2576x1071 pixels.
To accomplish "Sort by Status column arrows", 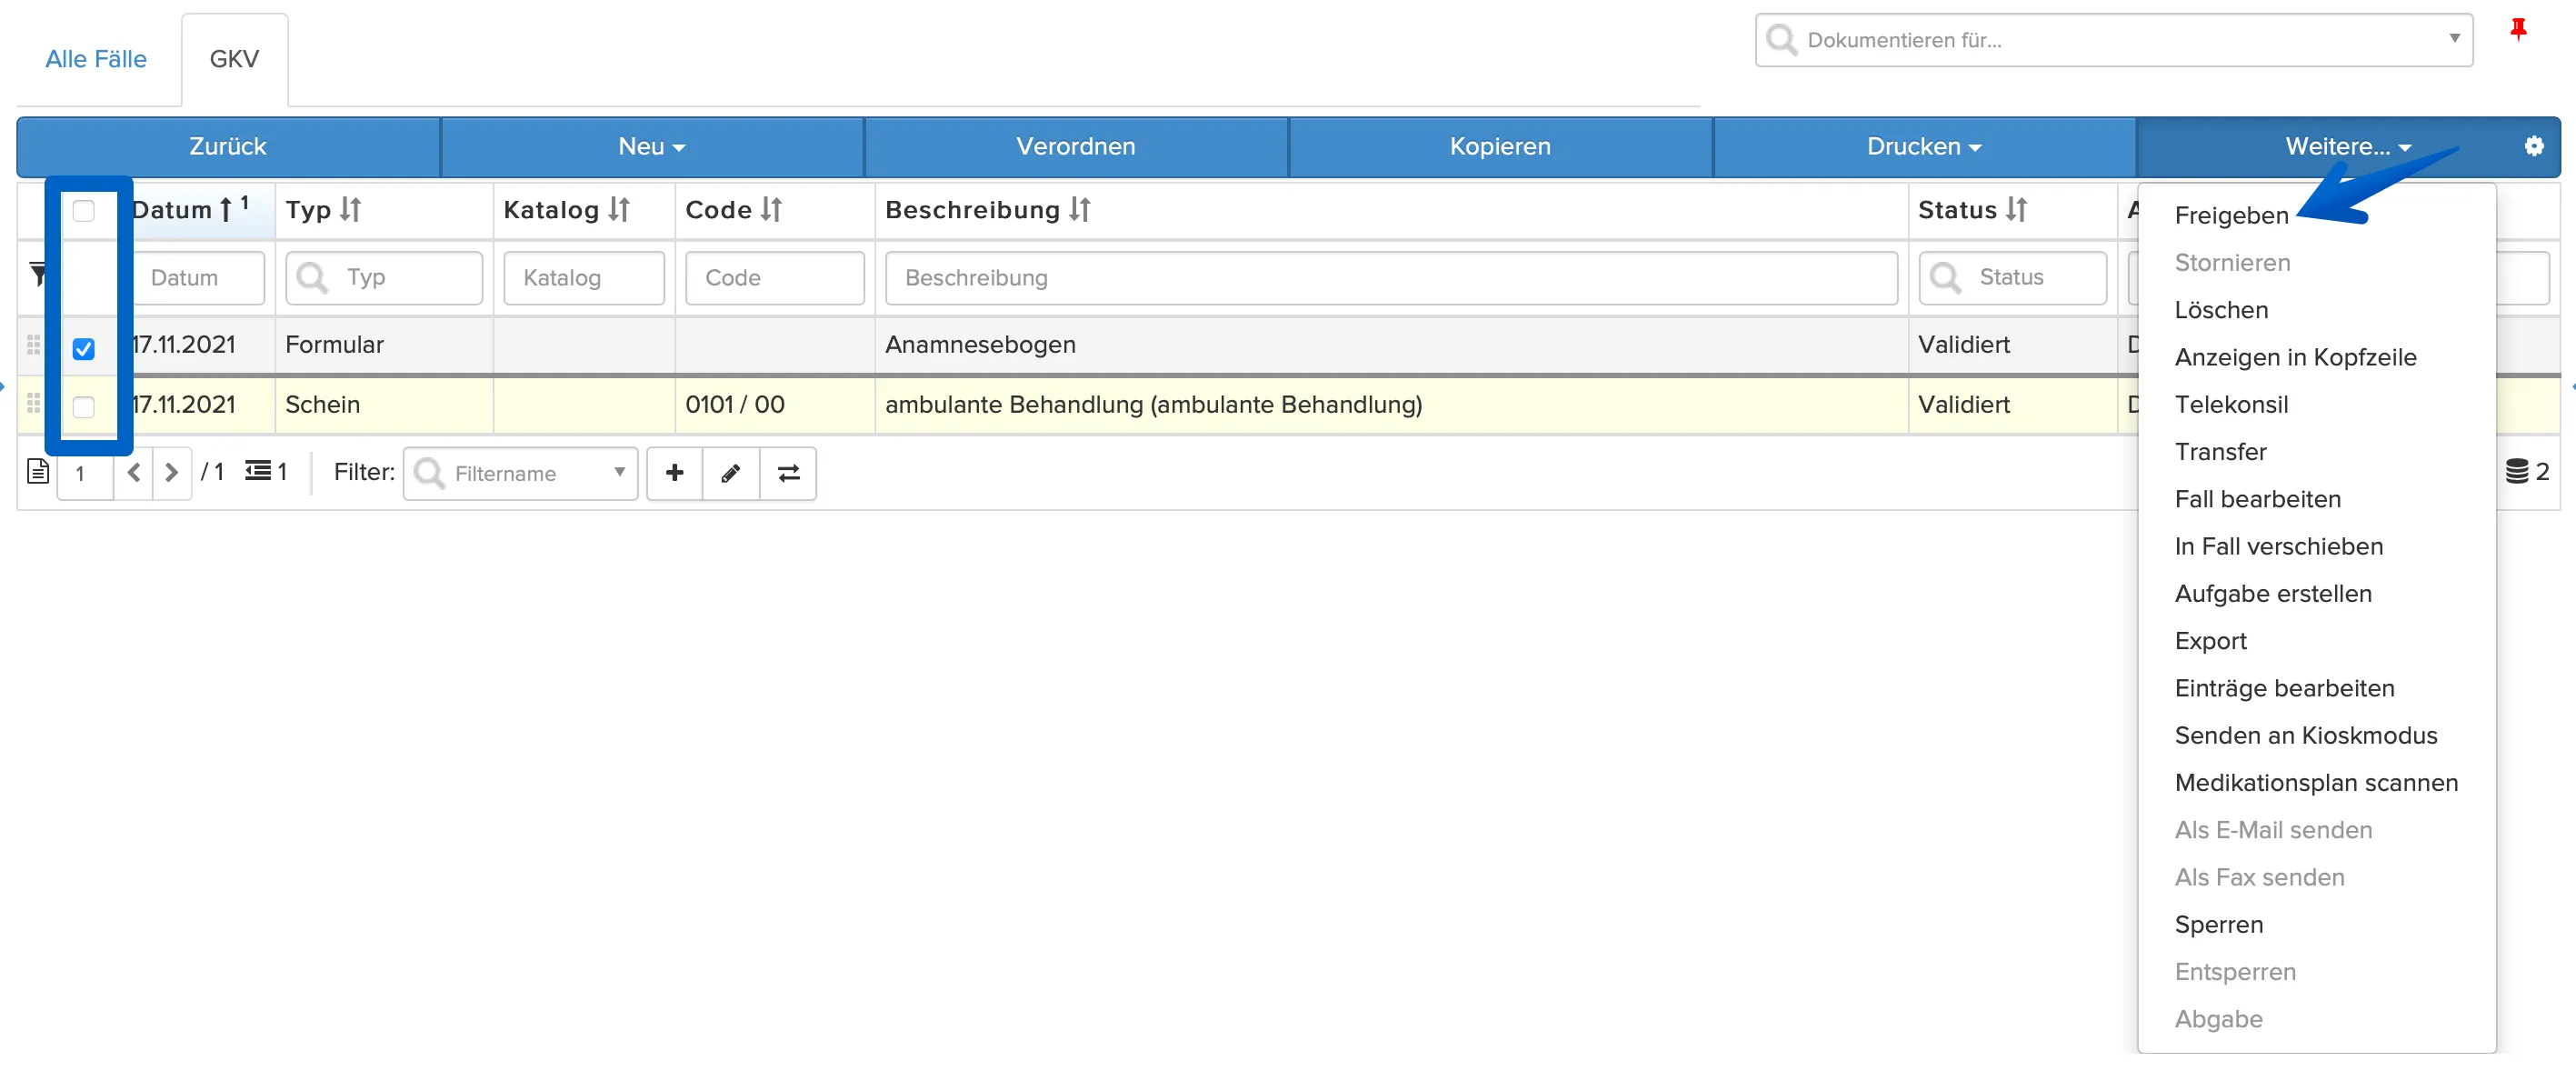I will point(2016,209).
